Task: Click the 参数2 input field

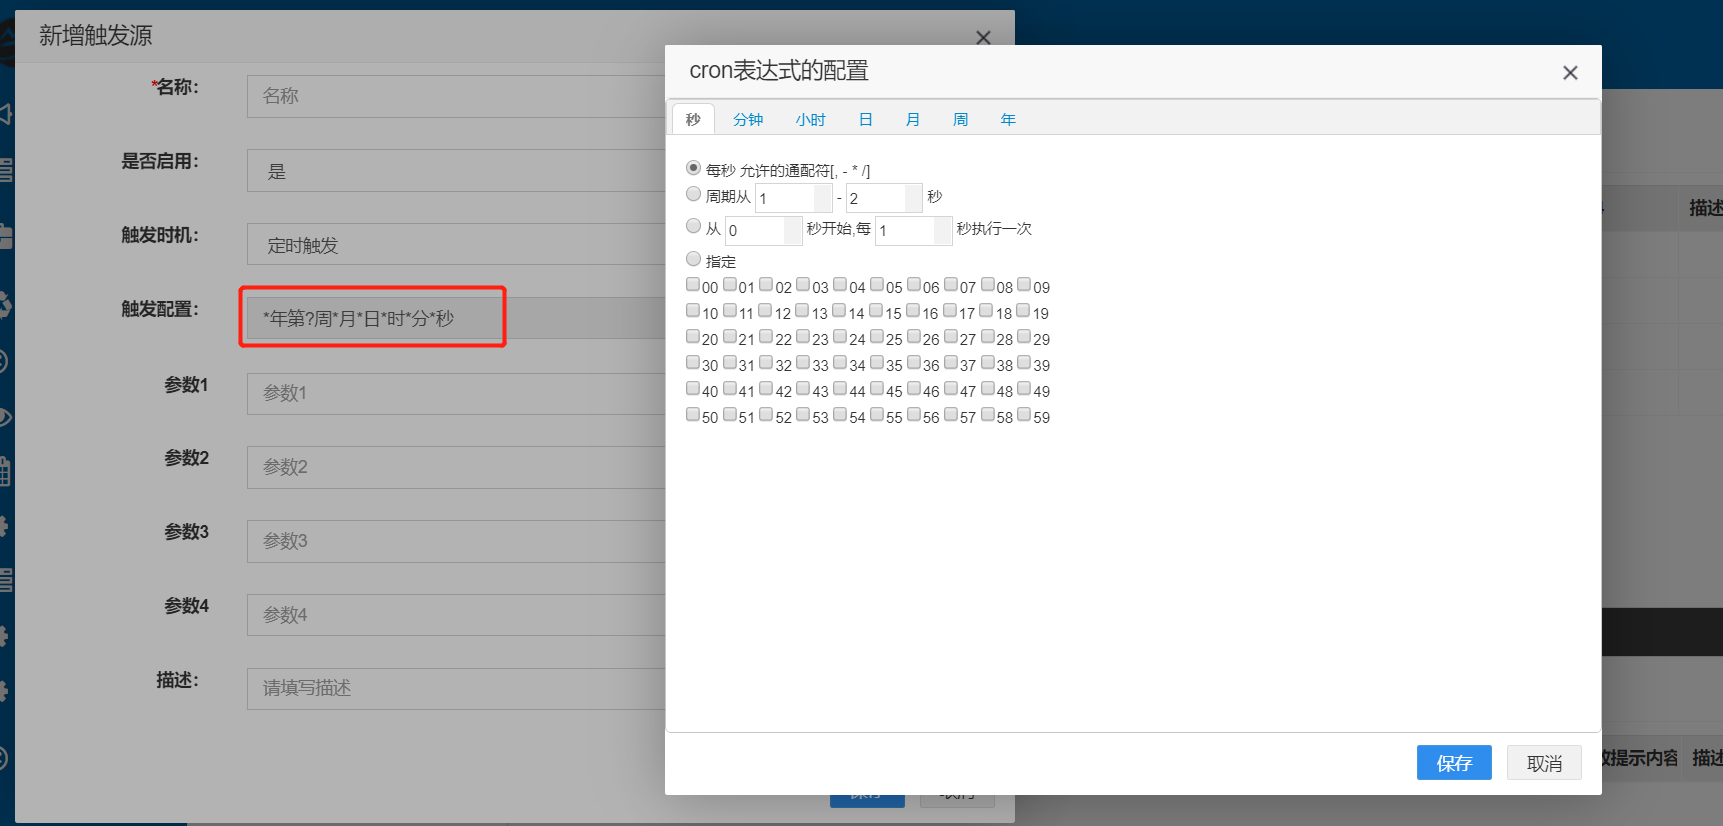Action: (x=456, y=467)
